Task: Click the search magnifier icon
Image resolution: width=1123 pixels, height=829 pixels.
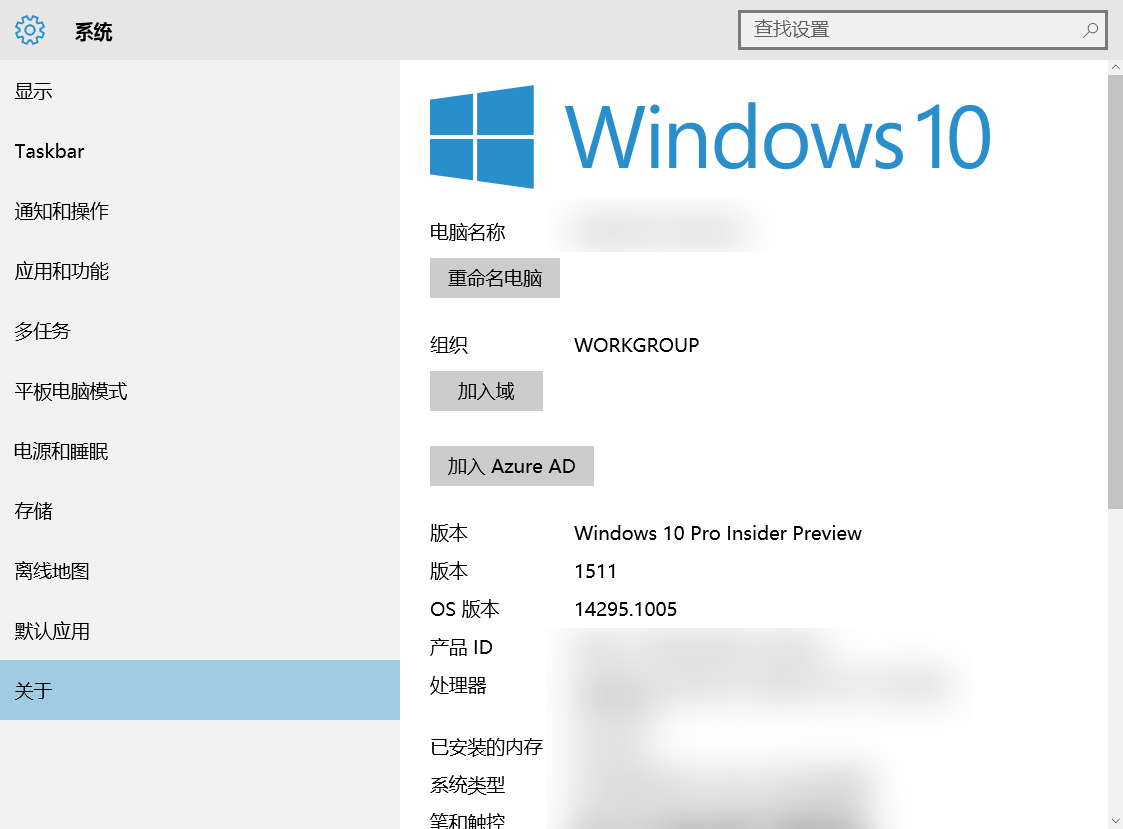Action: 1090,30
